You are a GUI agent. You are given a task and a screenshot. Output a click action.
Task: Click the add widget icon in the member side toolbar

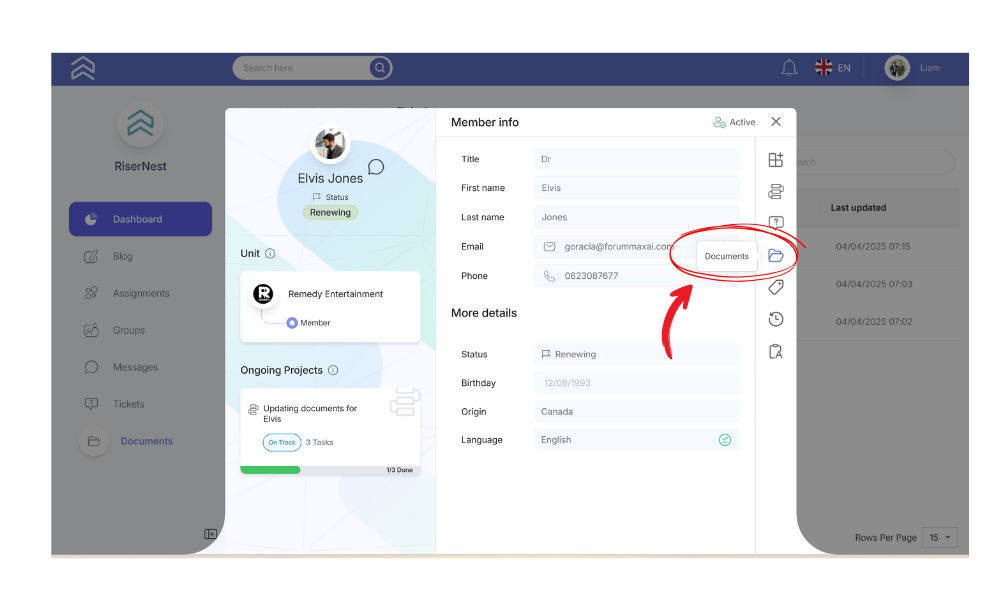click(x=776, y=159)
